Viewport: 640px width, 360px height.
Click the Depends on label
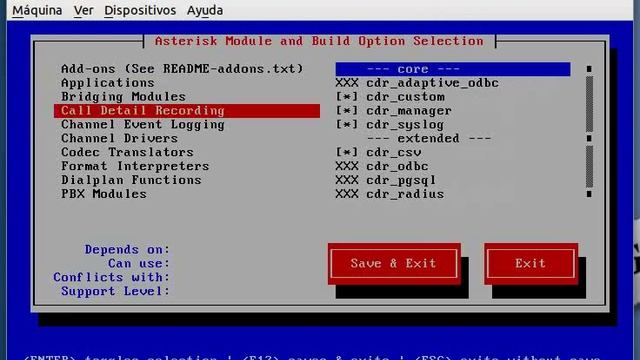tap(127, 249)
